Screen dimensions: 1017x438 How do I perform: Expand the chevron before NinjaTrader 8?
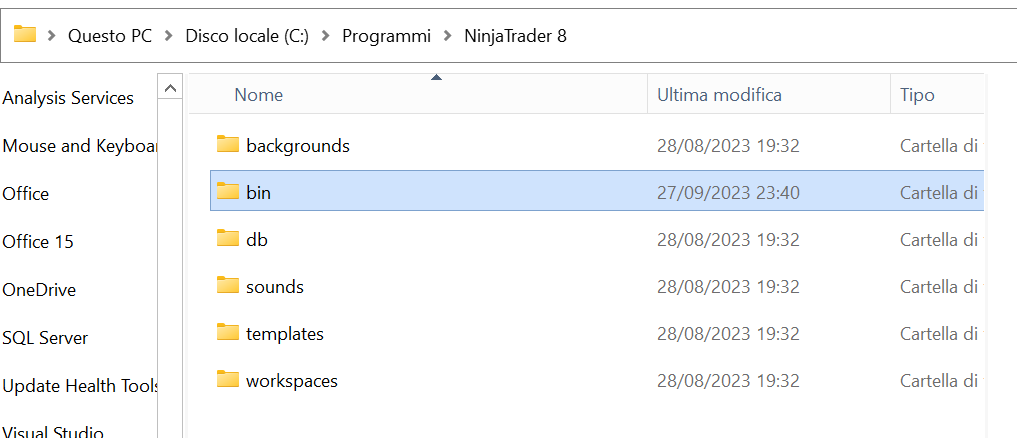[x=448, y=36]
